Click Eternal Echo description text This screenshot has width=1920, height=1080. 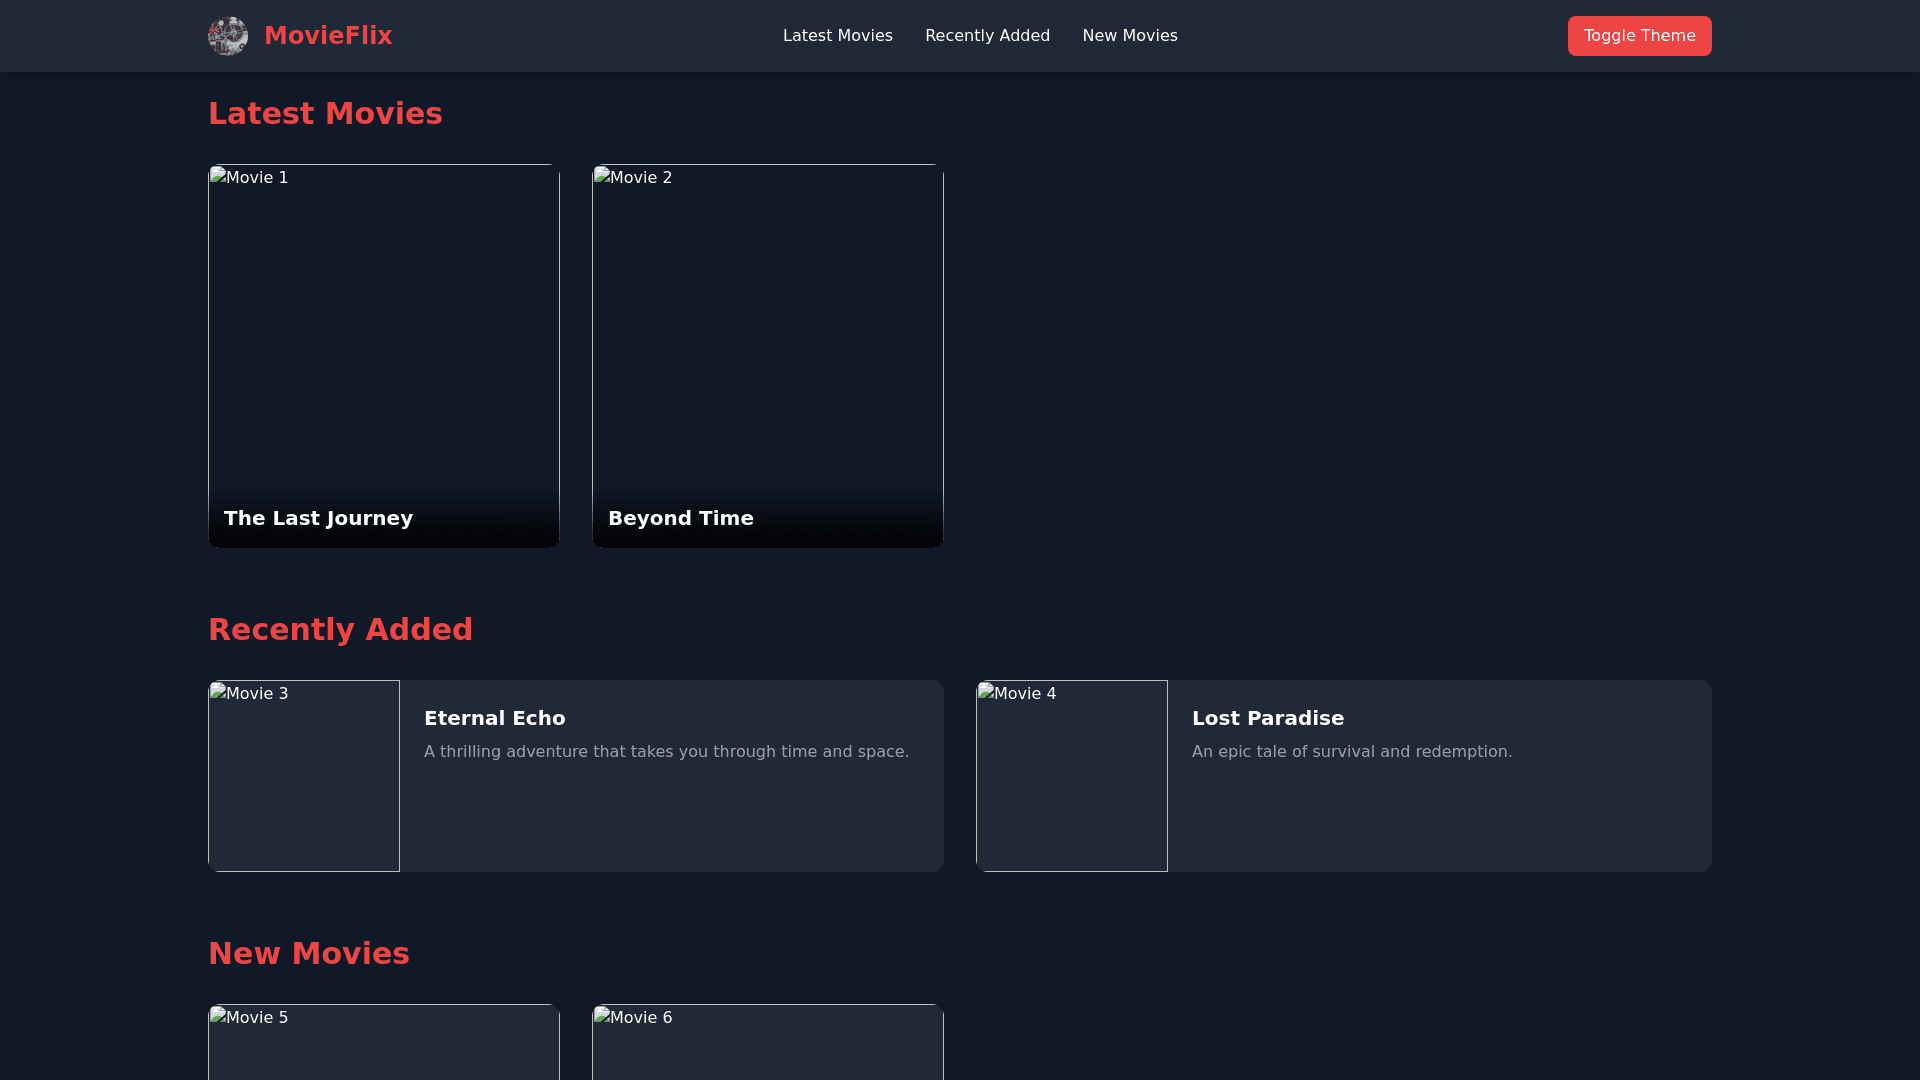coord(666,751)
